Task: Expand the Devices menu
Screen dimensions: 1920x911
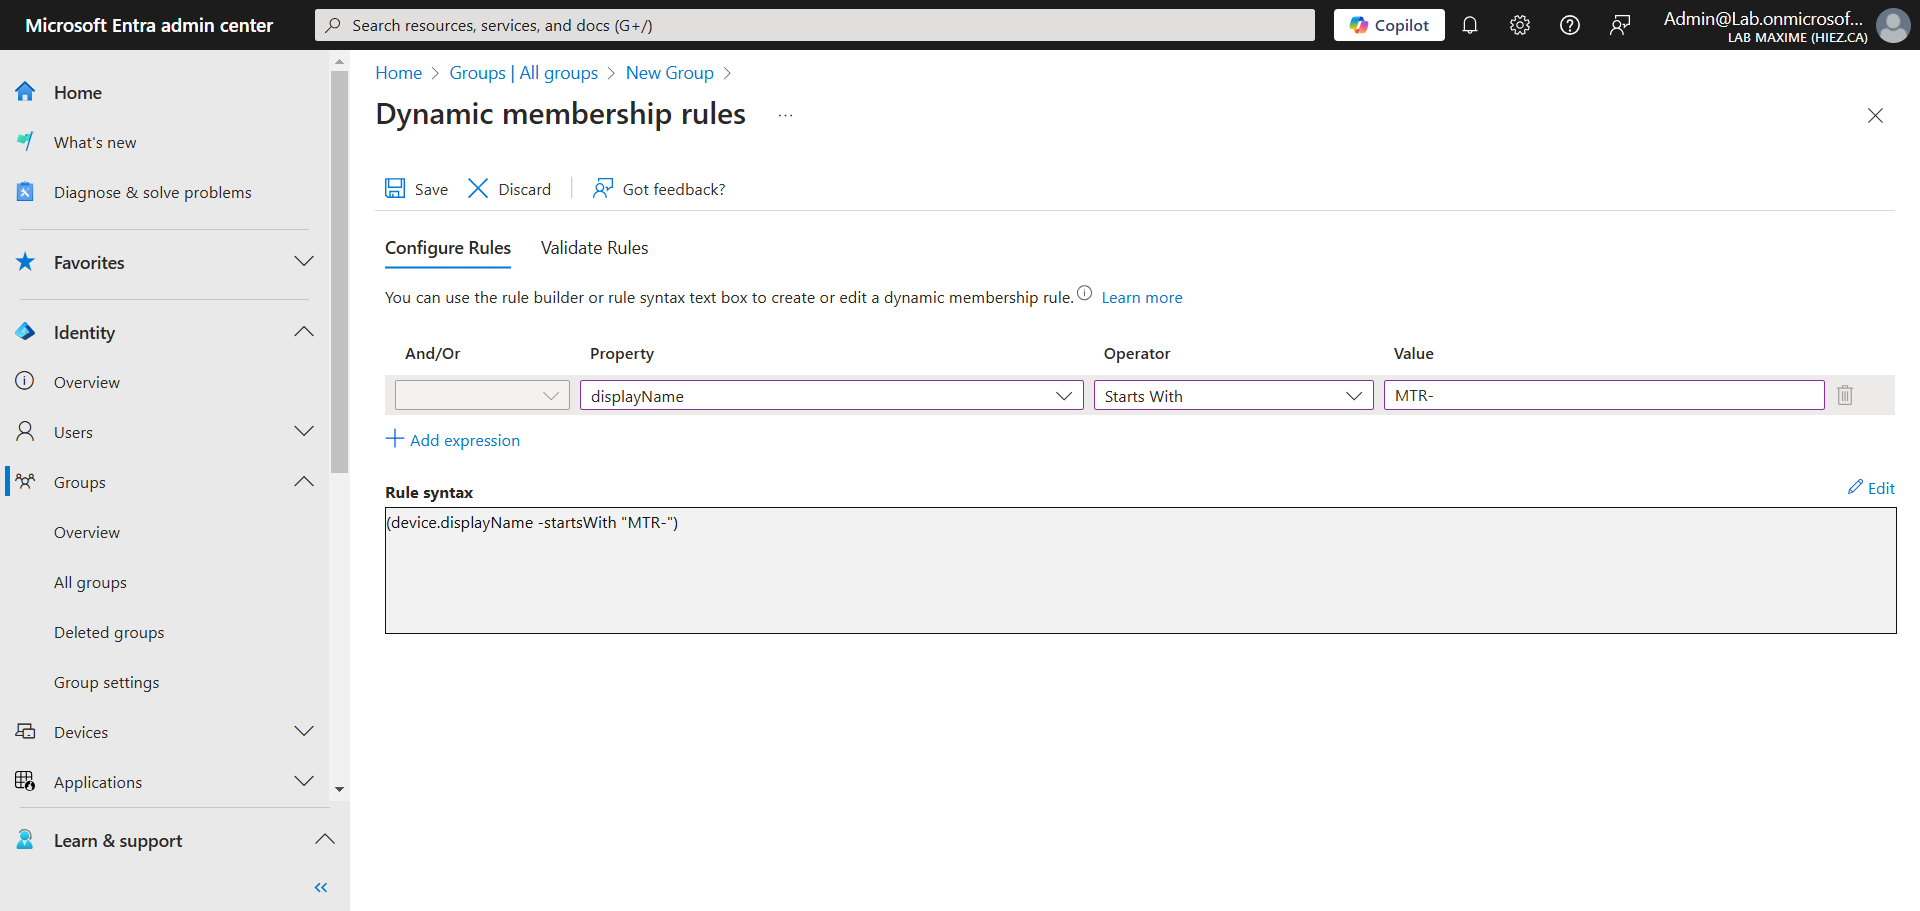Action: pyautogui.click(x=304, y=732)
